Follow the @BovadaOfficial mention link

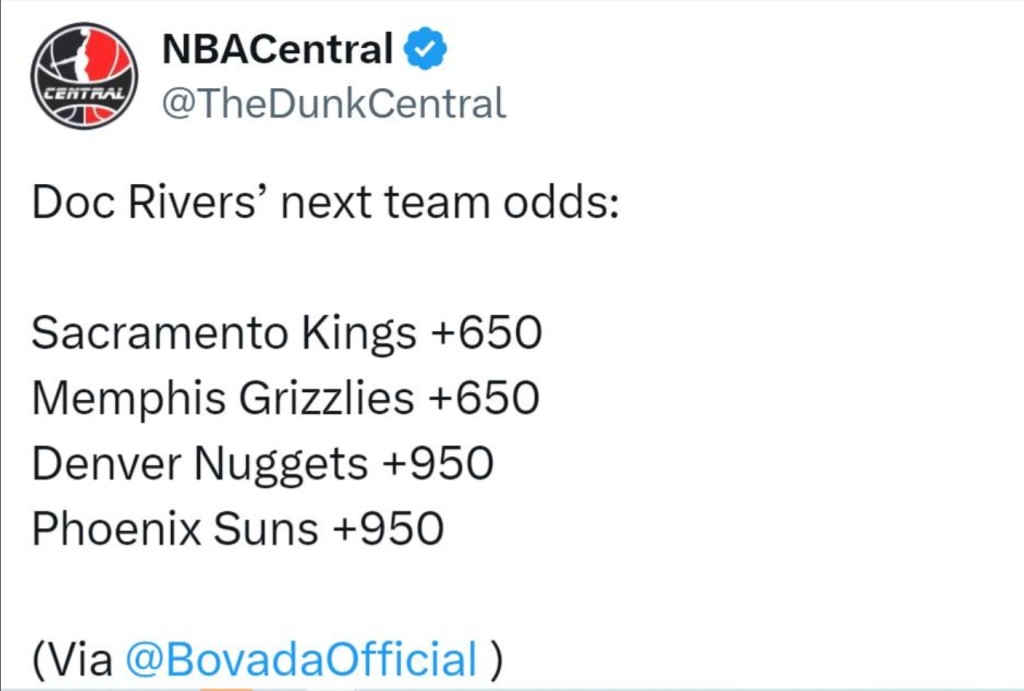301,659
